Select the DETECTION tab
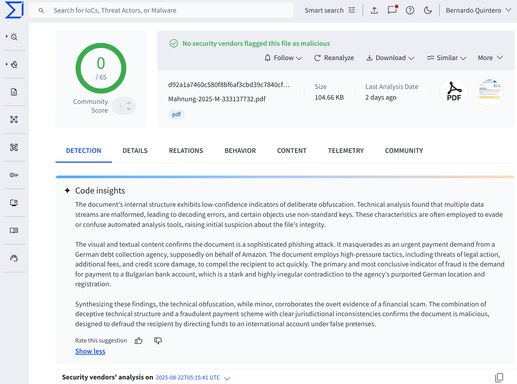The height and width of the screenshot is (384, 517). (83, 151)
